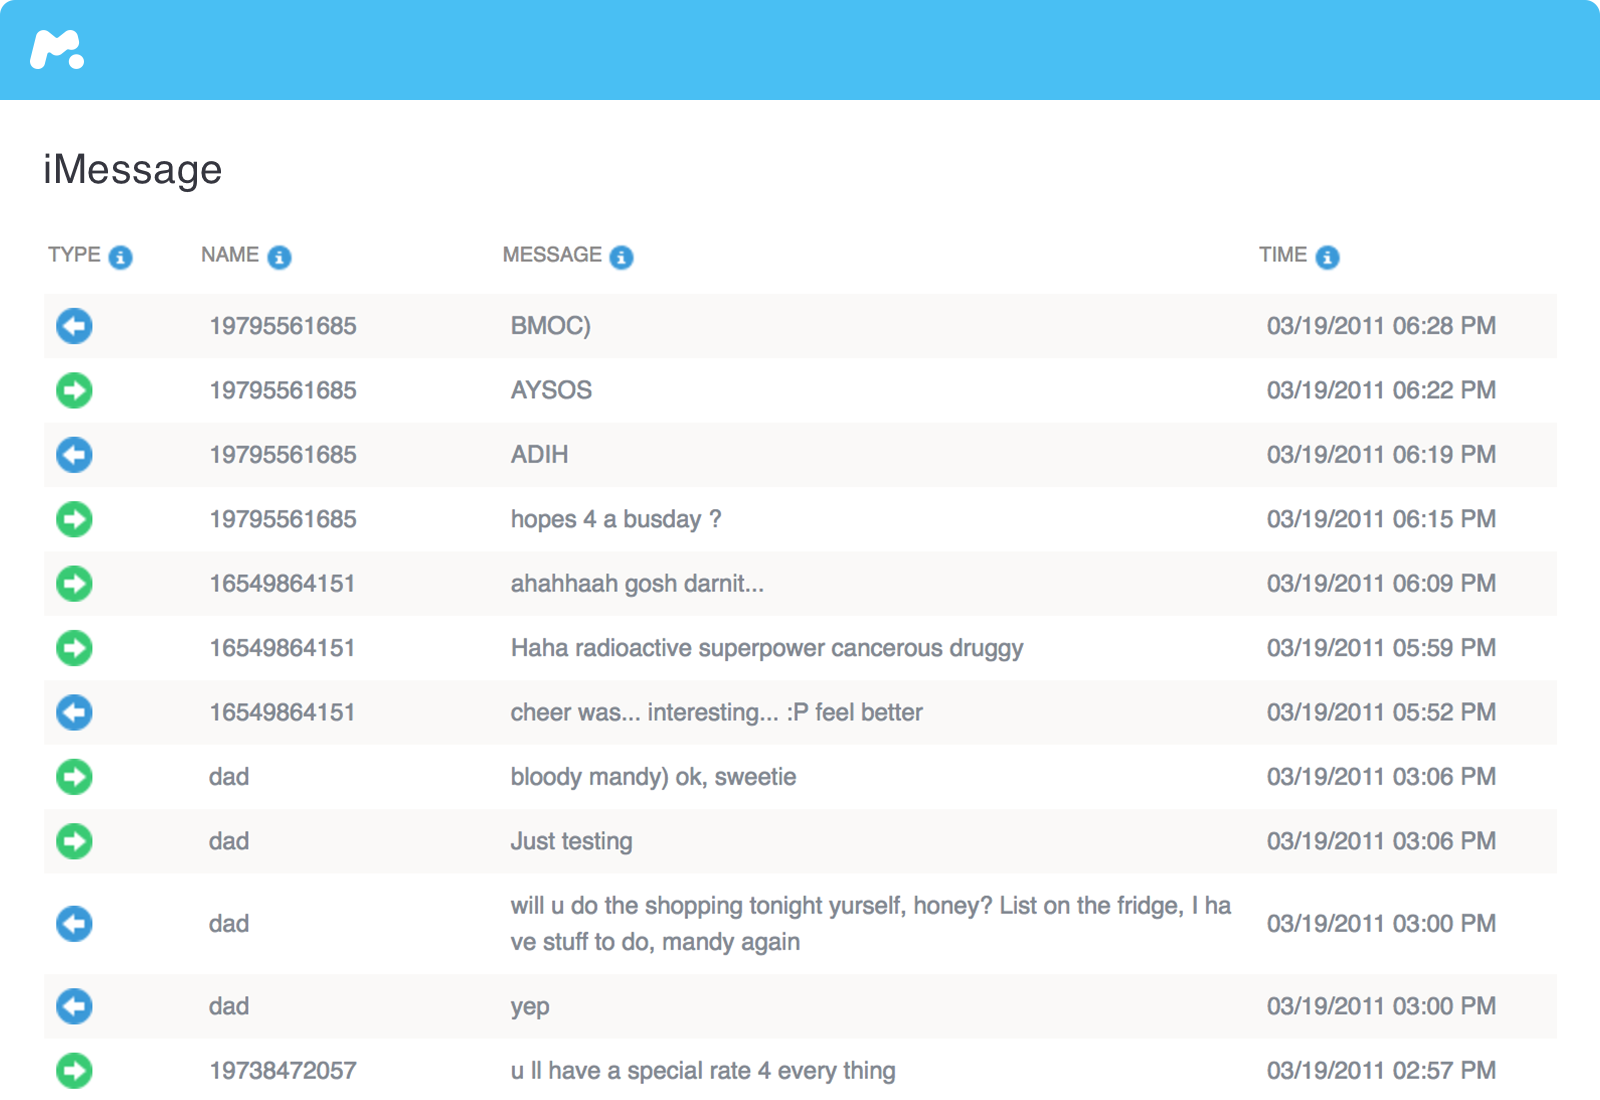The image size is (1600, 1100).
Task: Select timestamp 03/19/2011 06:22 PM
Action: click(x=1381, y=390)
